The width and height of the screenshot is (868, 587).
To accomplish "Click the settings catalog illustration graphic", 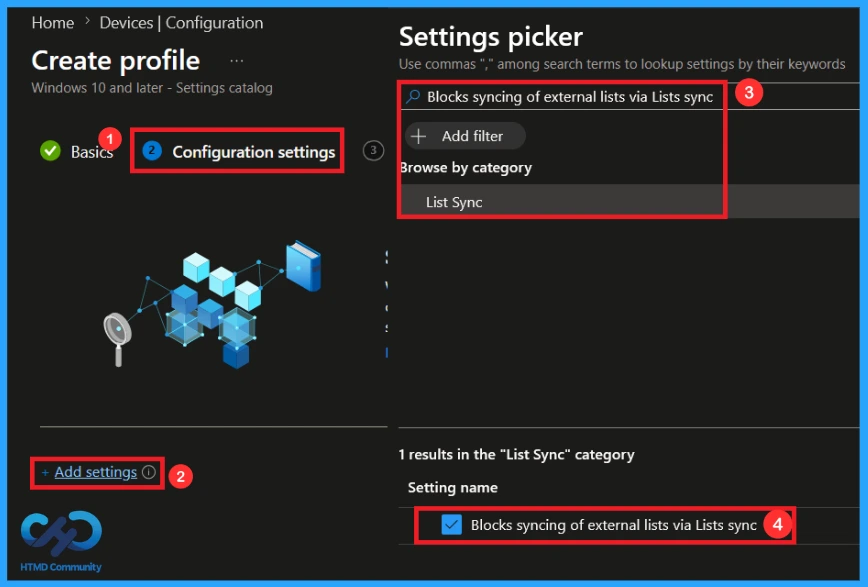I will (213, 305).
